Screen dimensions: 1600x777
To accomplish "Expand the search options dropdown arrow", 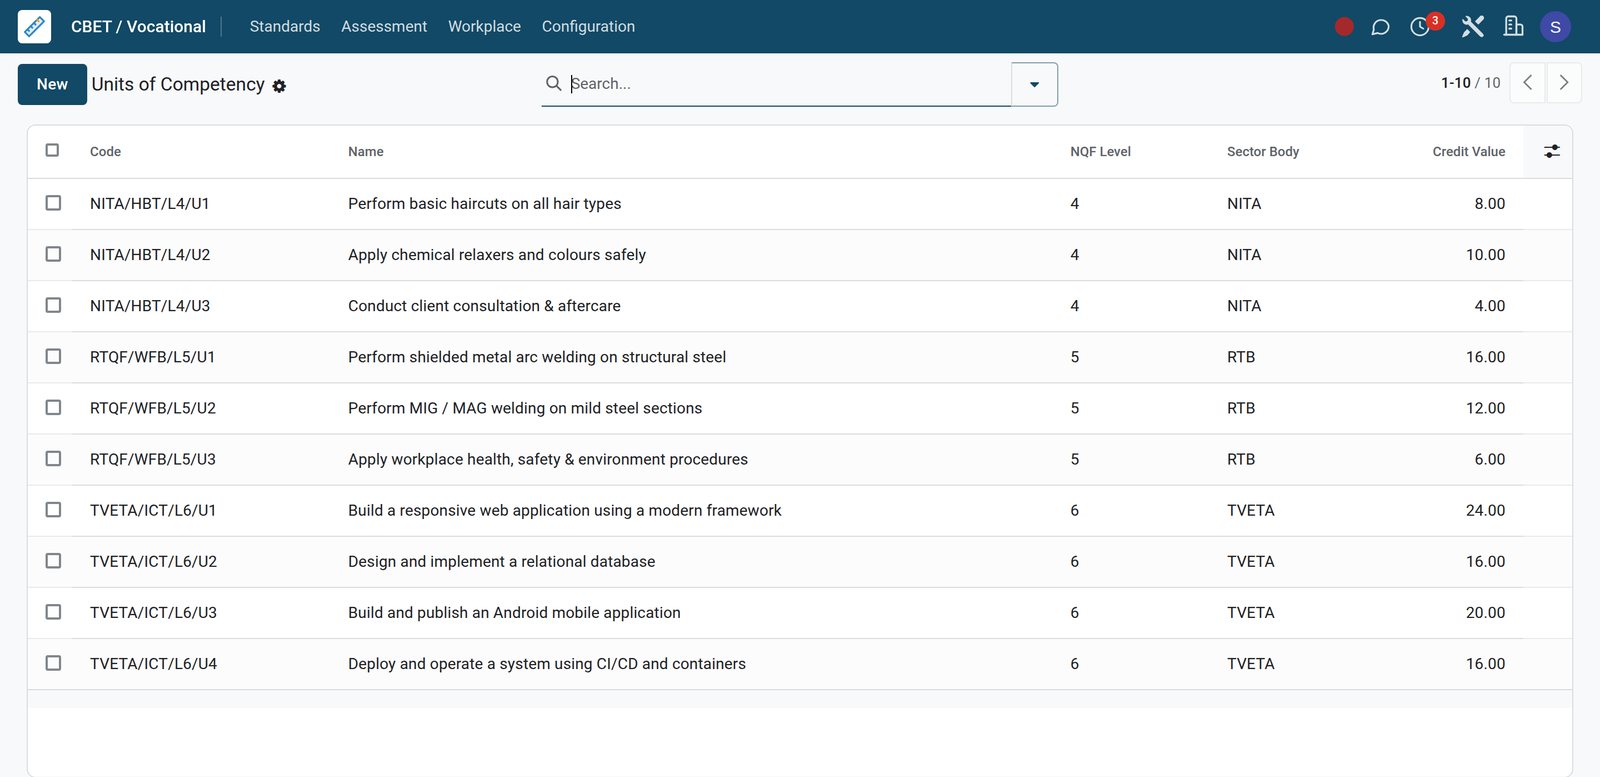I will point(1034,84).
